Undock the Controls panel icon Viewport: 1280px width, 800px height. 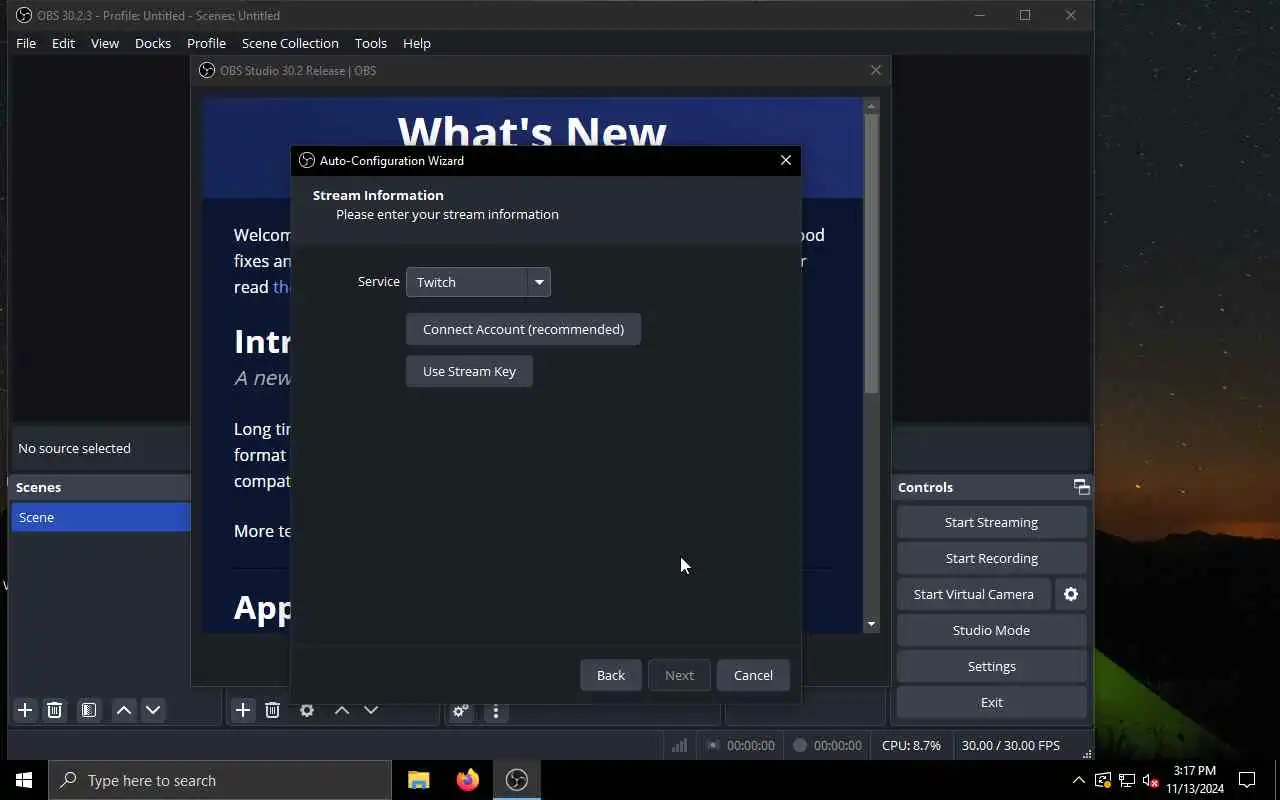pos(1081,487)
